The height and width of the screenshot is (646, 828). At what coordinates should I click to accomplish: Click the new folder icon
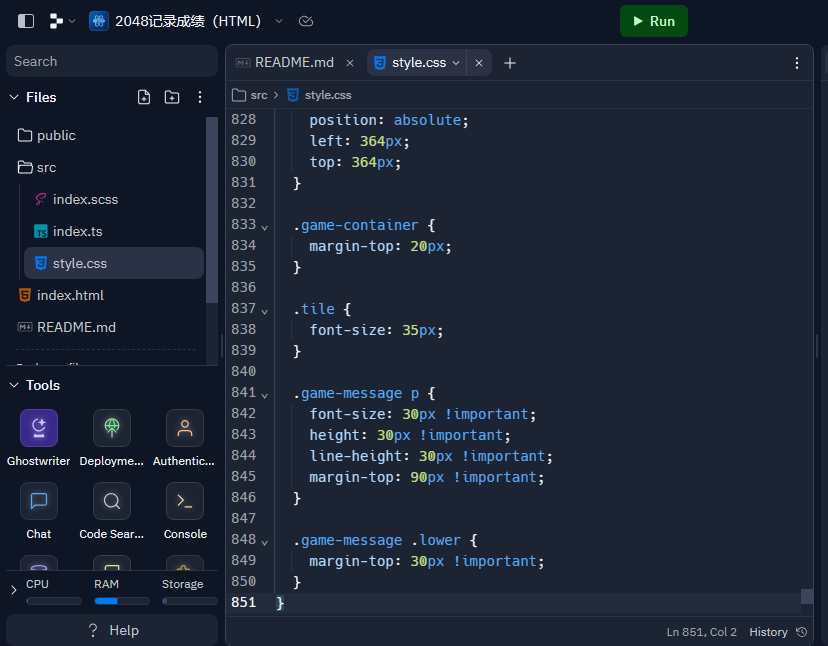pyautogui.click(x=172, y=97)
